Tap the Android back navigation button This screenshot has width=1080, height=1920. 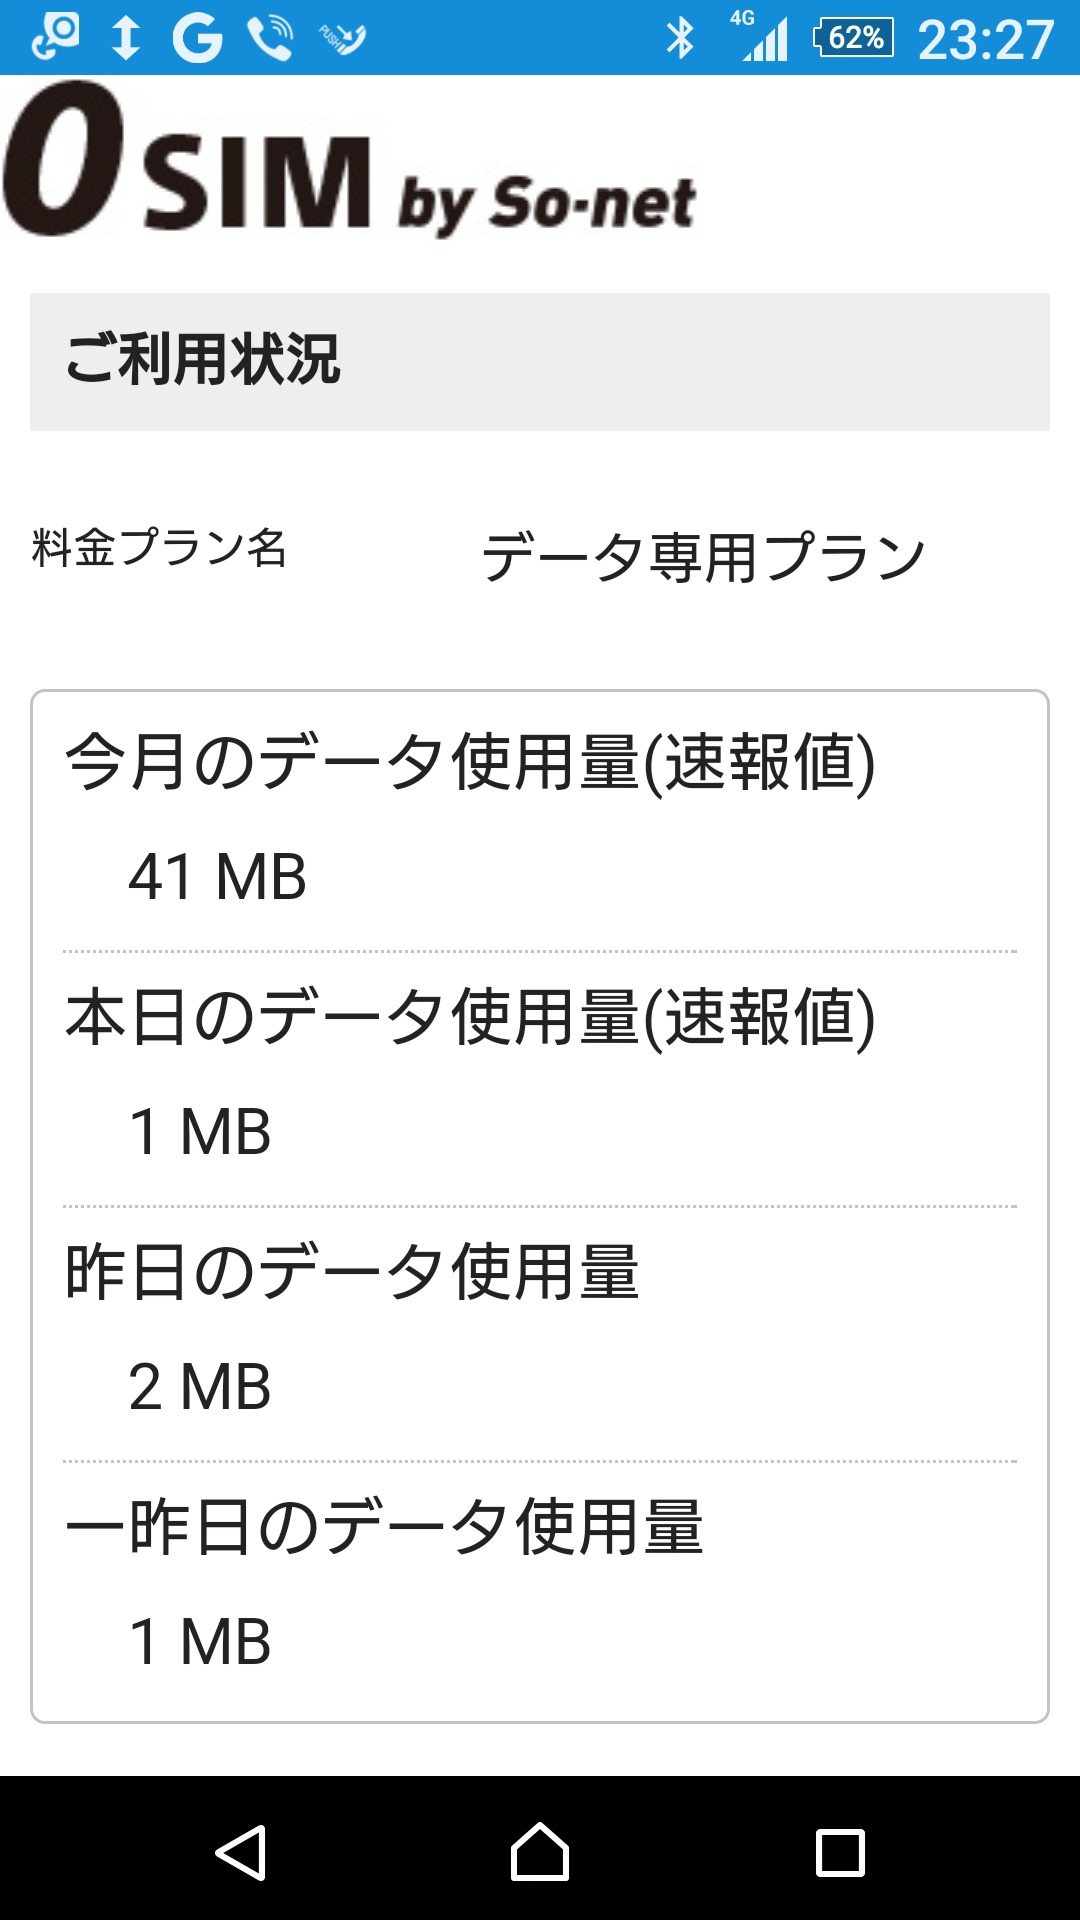tap(241, 1853)
